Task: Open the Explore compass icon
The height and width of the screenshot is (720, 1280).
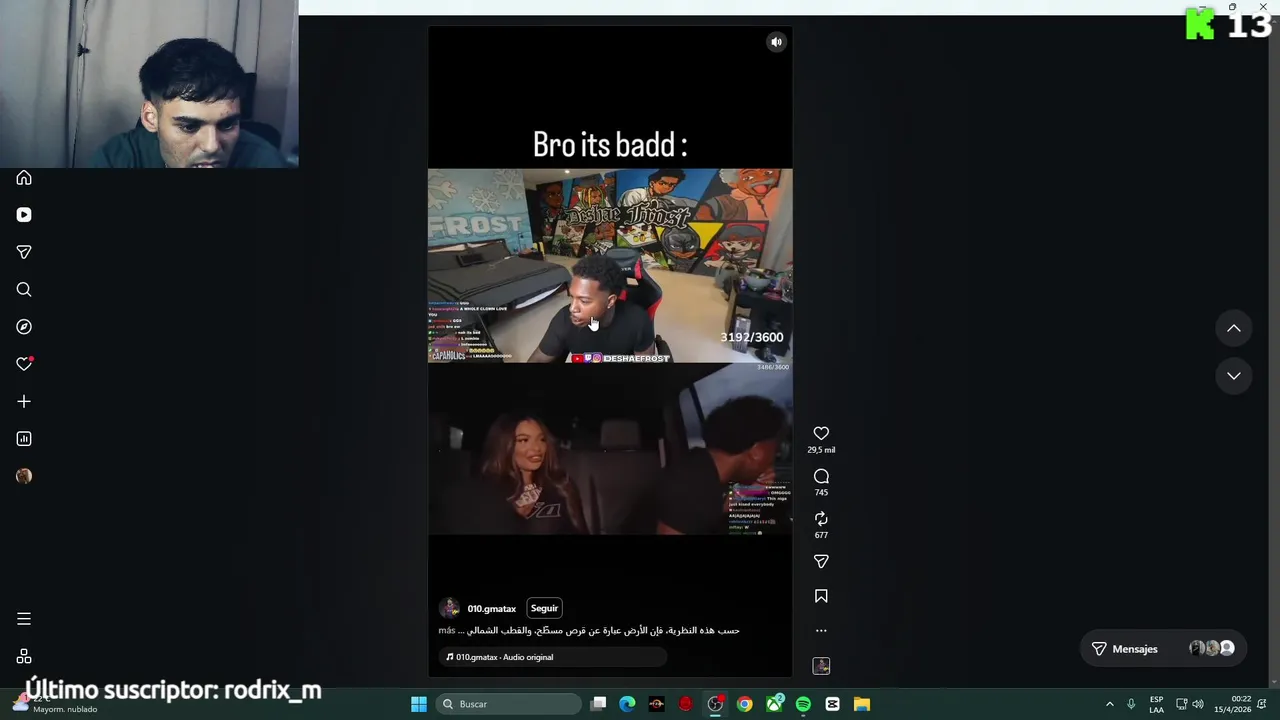Action: (24, 327)
